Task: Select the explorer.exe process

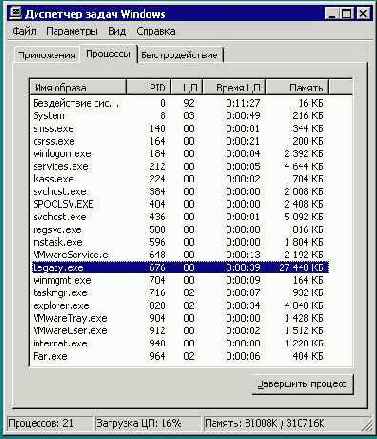Action: point(180,306)
